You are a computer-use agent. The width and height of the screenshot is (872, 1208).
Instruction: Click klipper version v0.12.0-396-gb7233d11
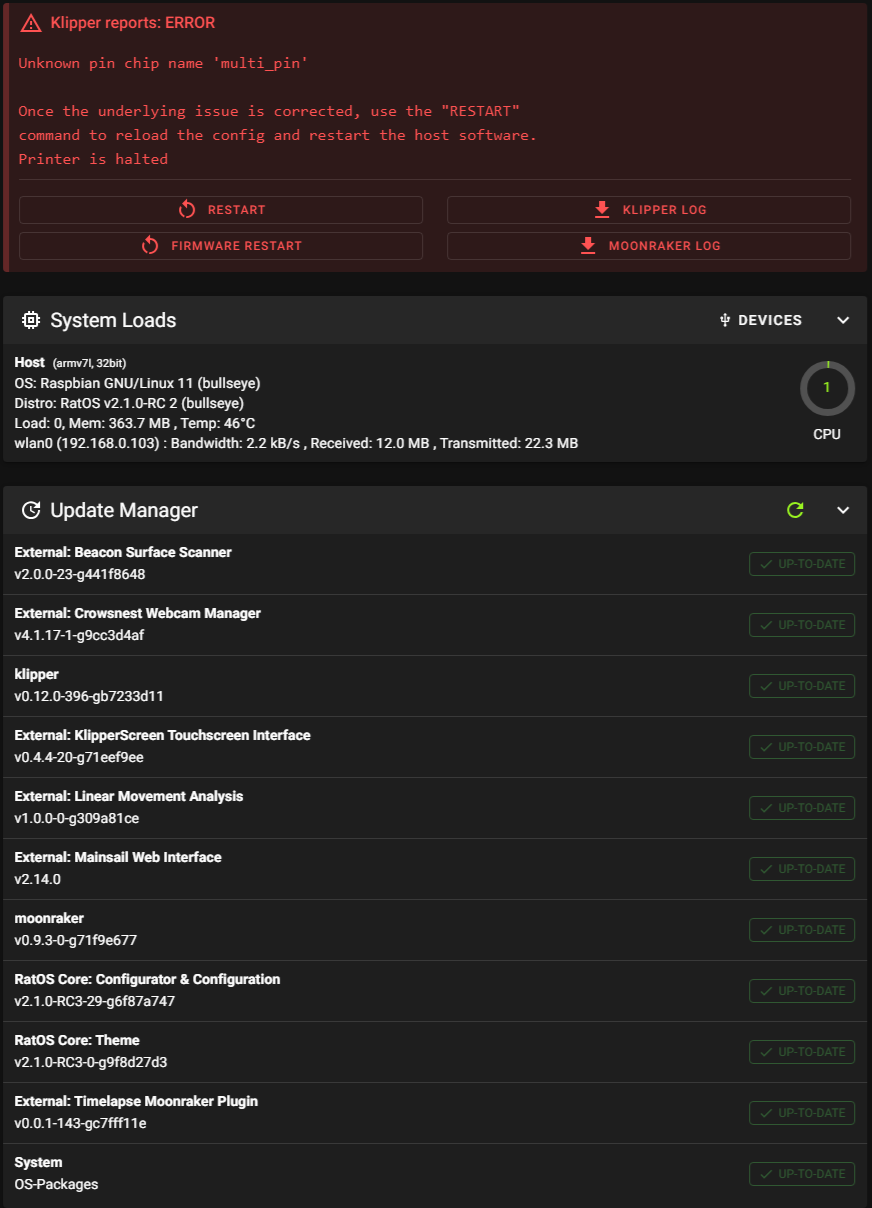[x=89, y=696]
